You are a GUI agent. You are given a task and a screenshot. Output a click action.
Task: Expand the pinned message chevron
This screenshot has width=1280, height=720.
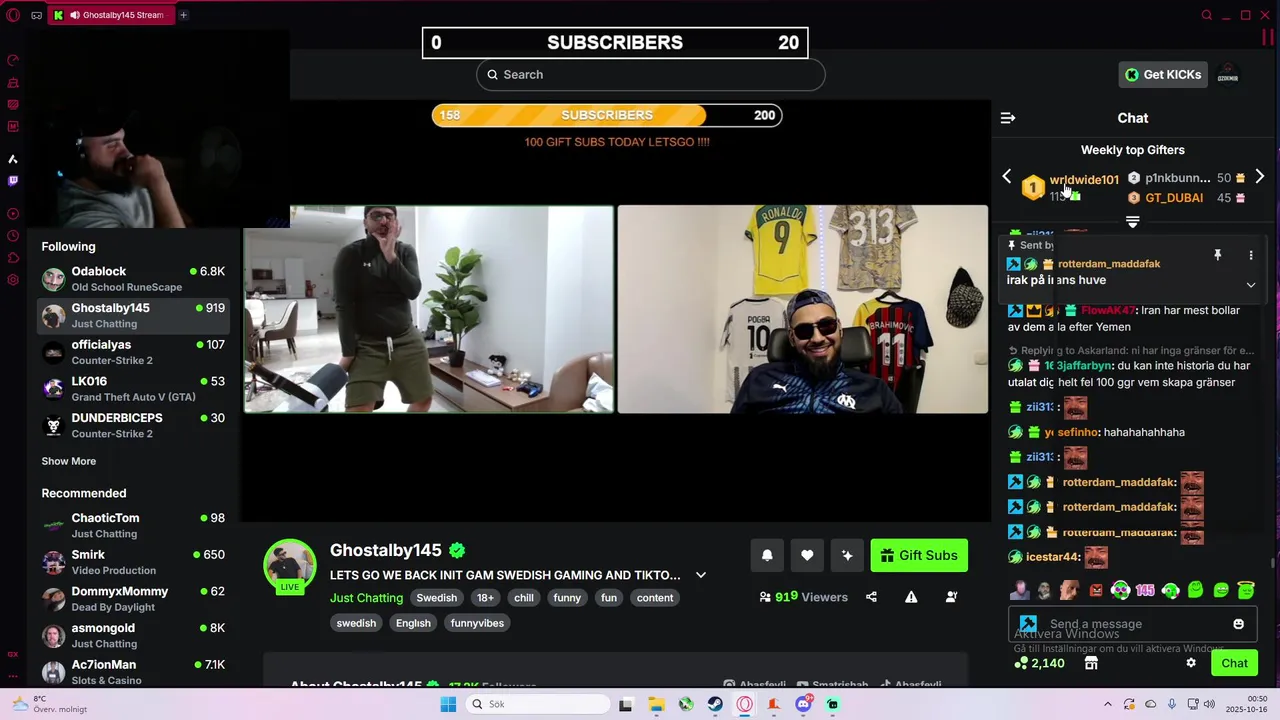pos(1250,285)
